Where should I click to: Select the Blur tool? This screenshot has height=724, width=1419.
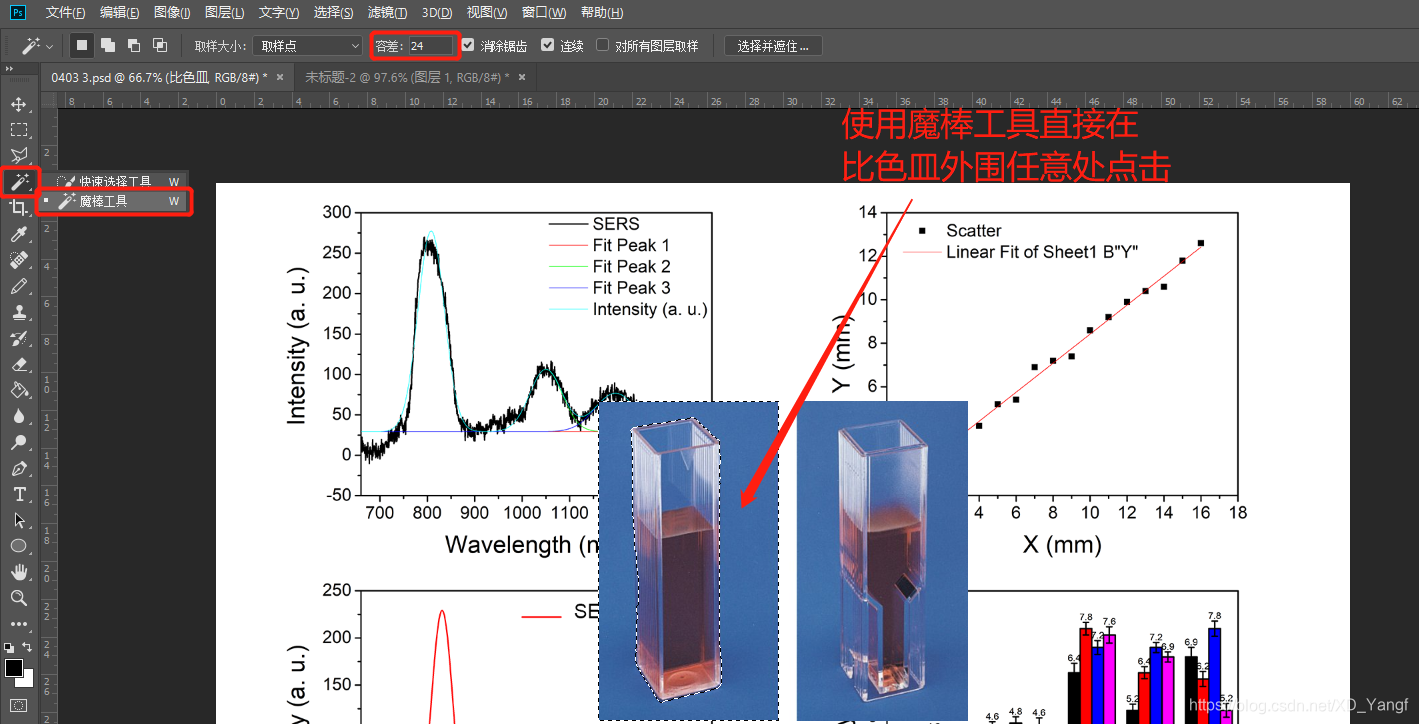pyautogui.click(x=18, y=416)
